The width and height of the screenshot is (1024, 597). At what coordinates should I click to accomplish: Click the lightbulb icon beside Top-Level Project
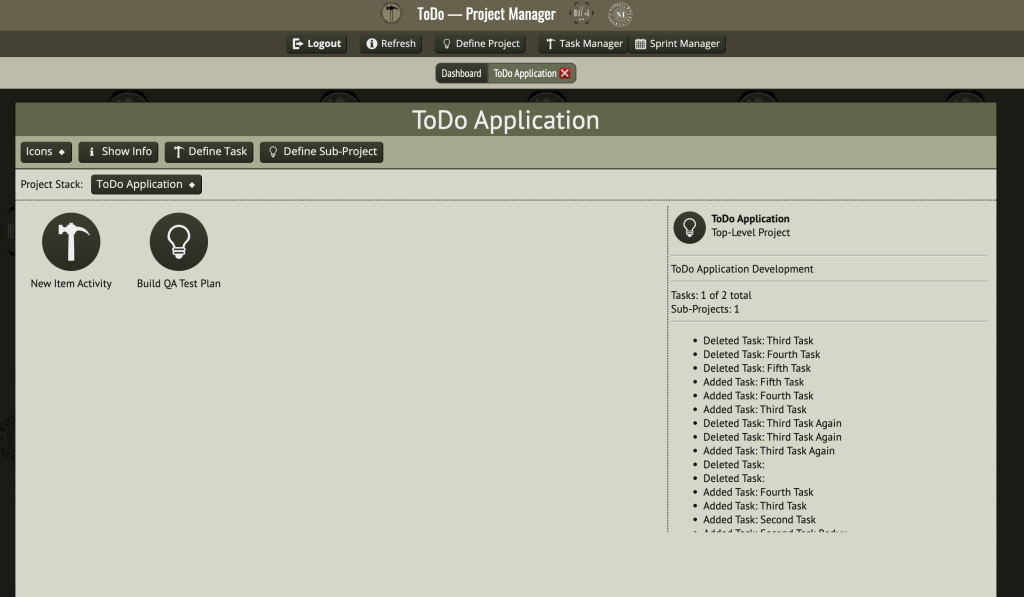pos(689,226)
